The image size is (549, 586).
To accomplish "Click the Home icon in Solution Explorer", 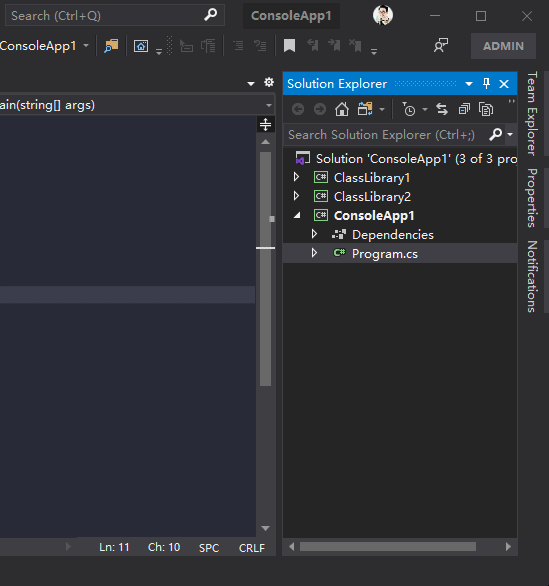I will (x=342, y=110).
